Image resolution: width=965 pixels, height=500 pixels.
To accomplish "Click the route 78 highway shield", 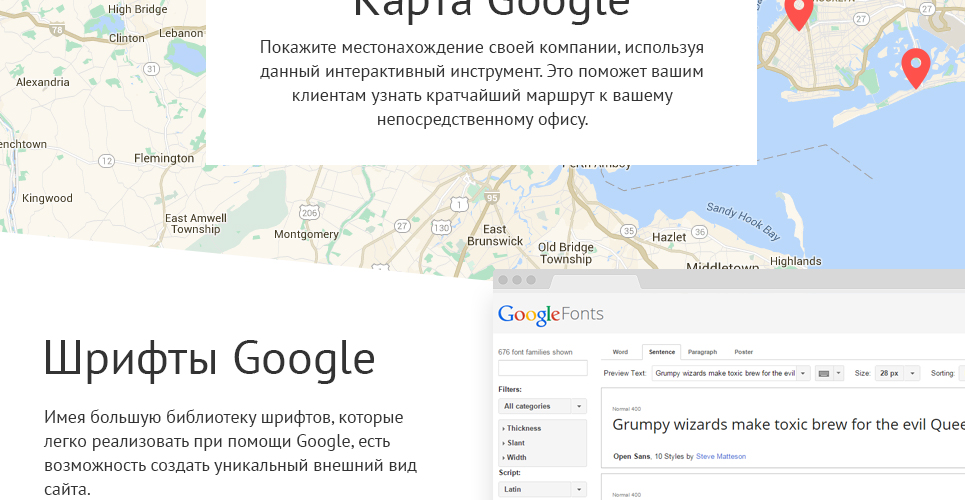I will (58, 29).
